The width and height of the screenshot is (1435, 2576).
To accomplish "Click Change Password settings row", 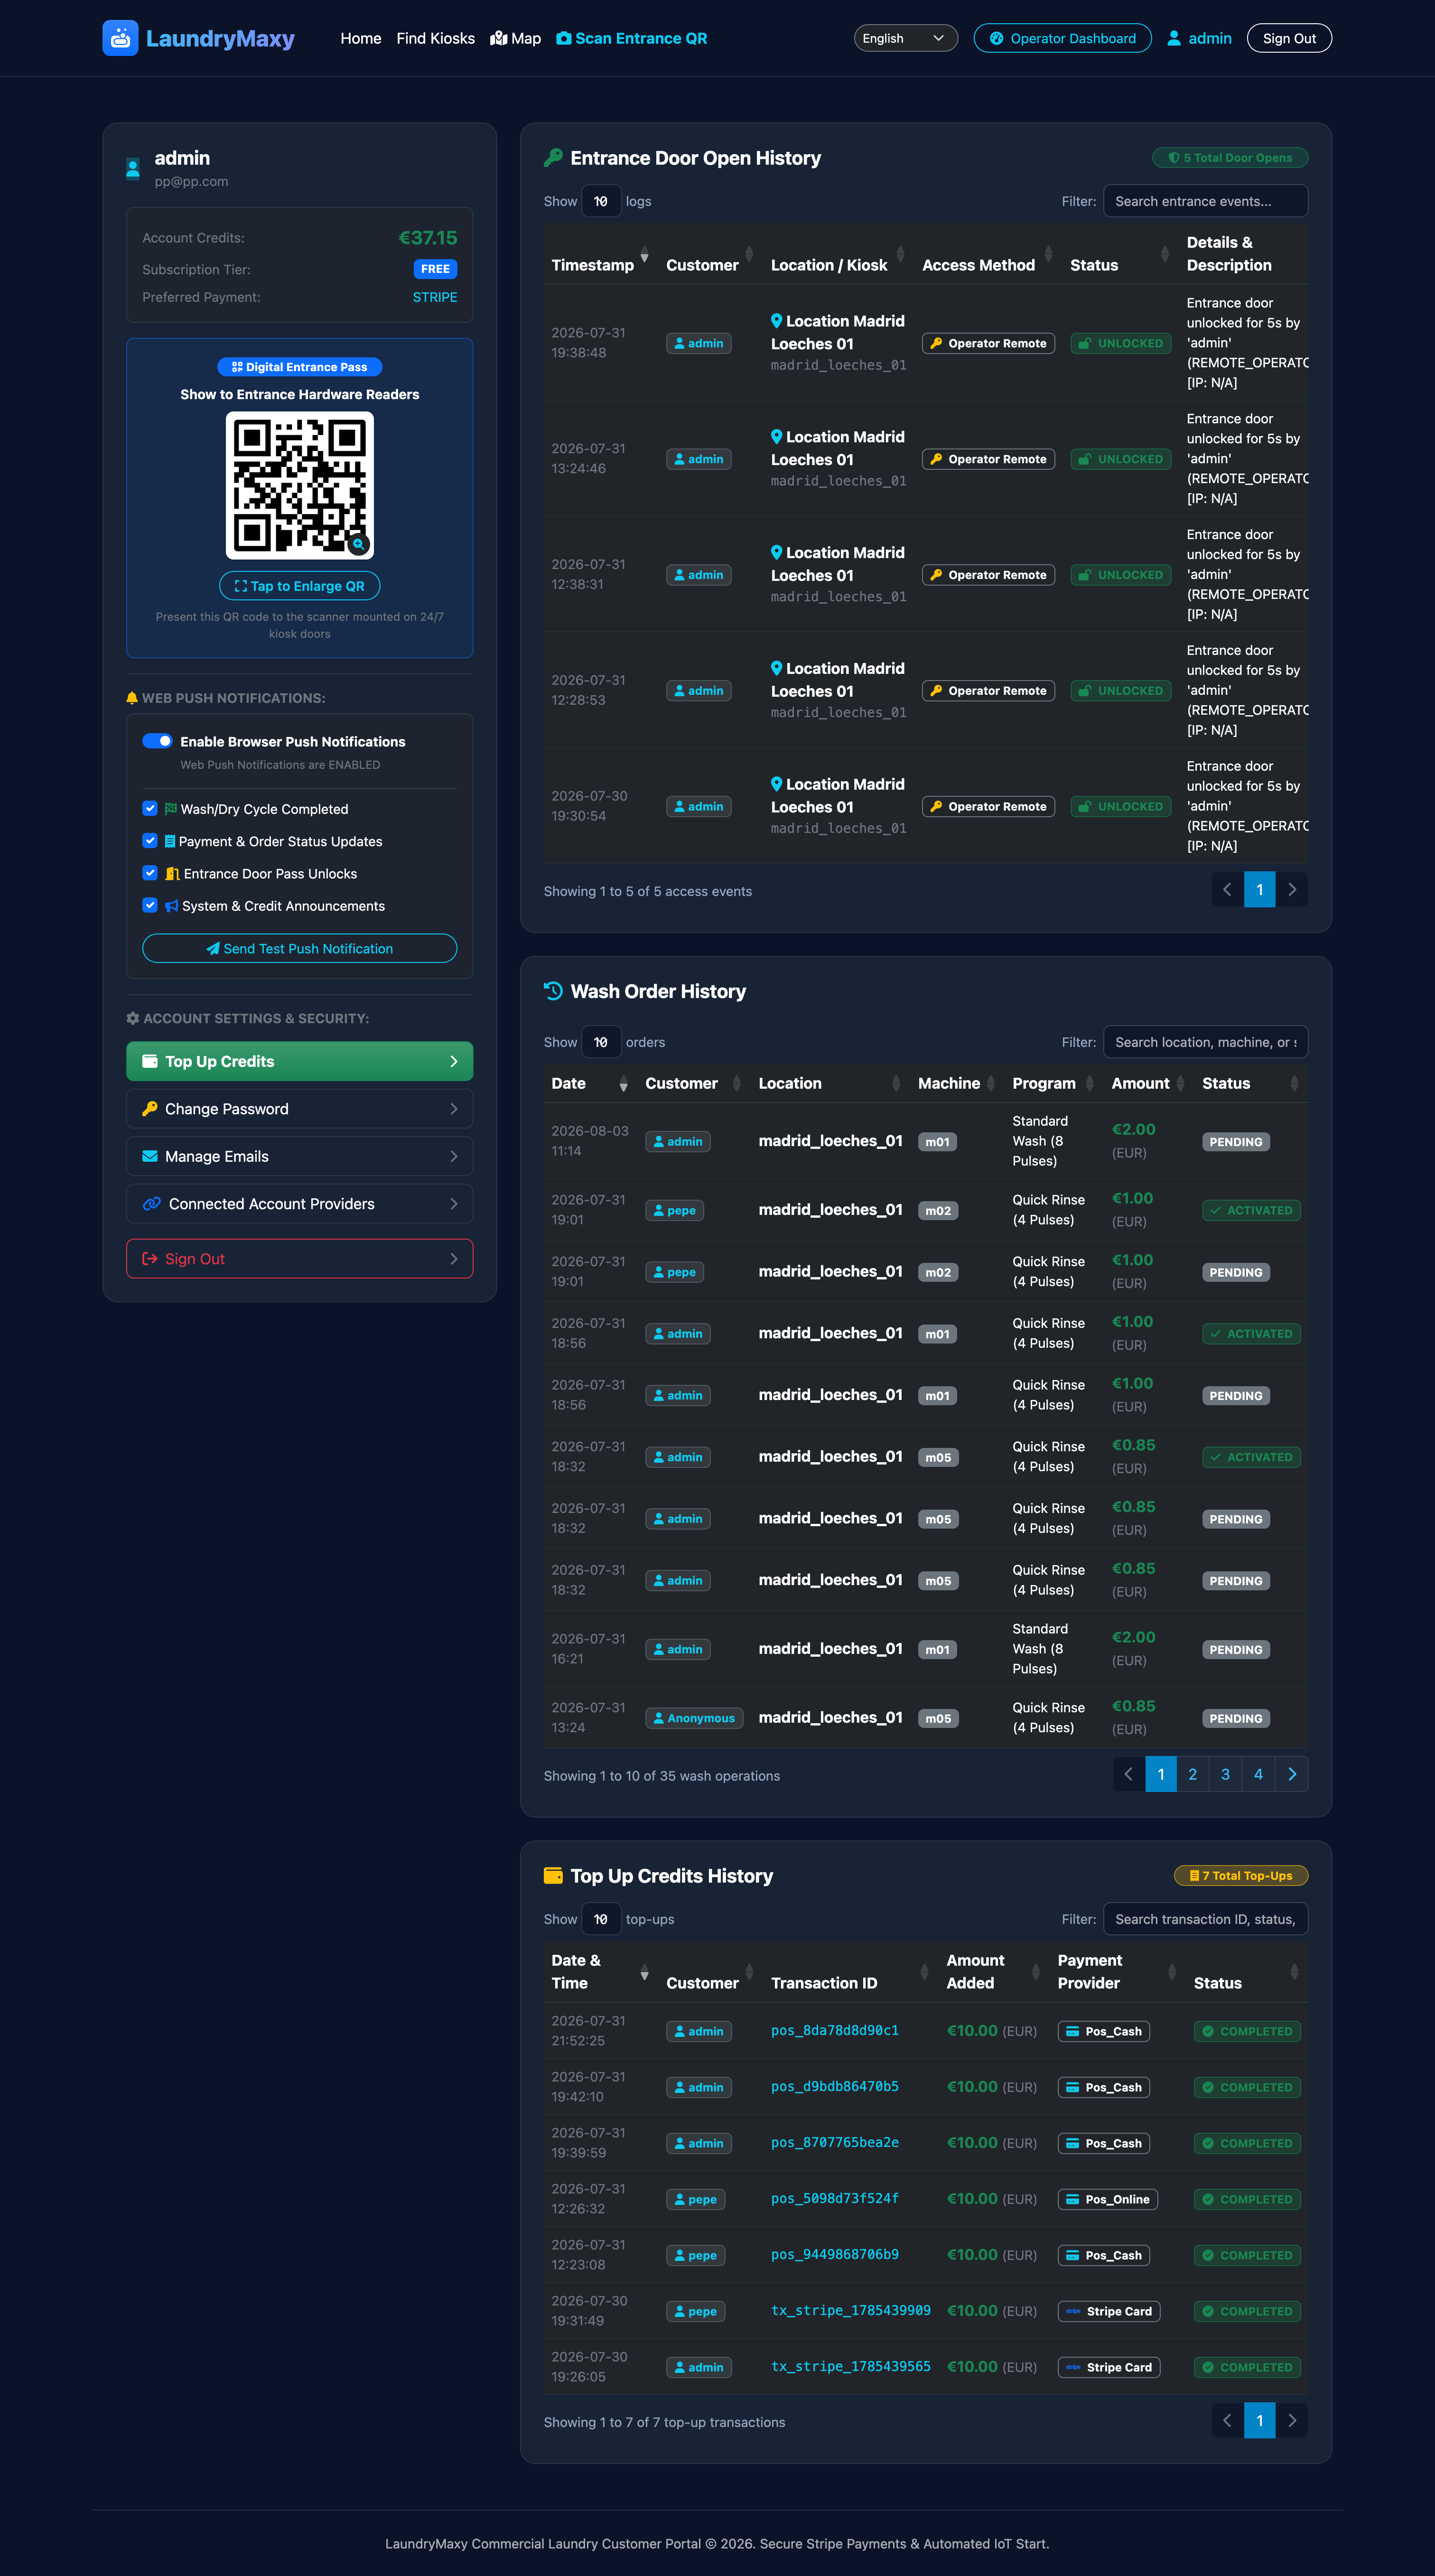I will click(300, 1108).
